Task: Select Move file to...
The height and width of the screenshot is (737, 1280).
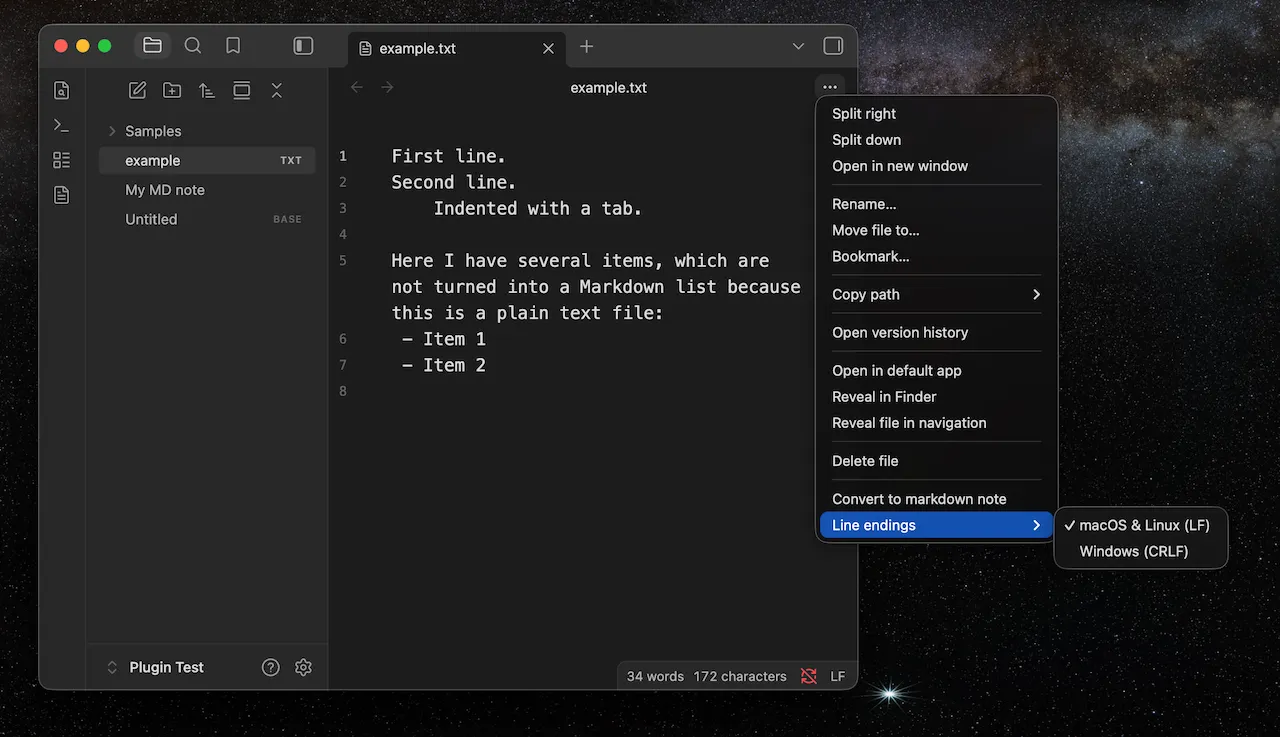Action: click(x=936, y=230)
